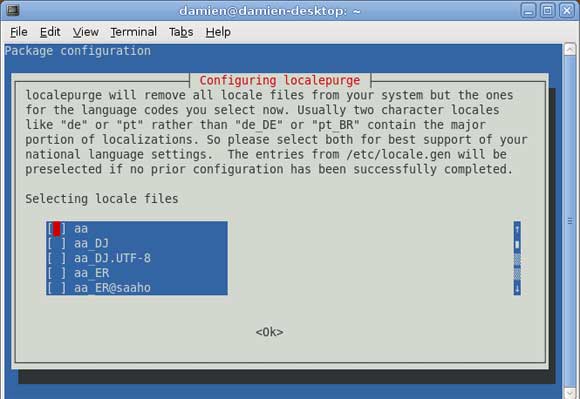Click the 'Package configuration' header text
580x399 pixels.
[78, 51]
